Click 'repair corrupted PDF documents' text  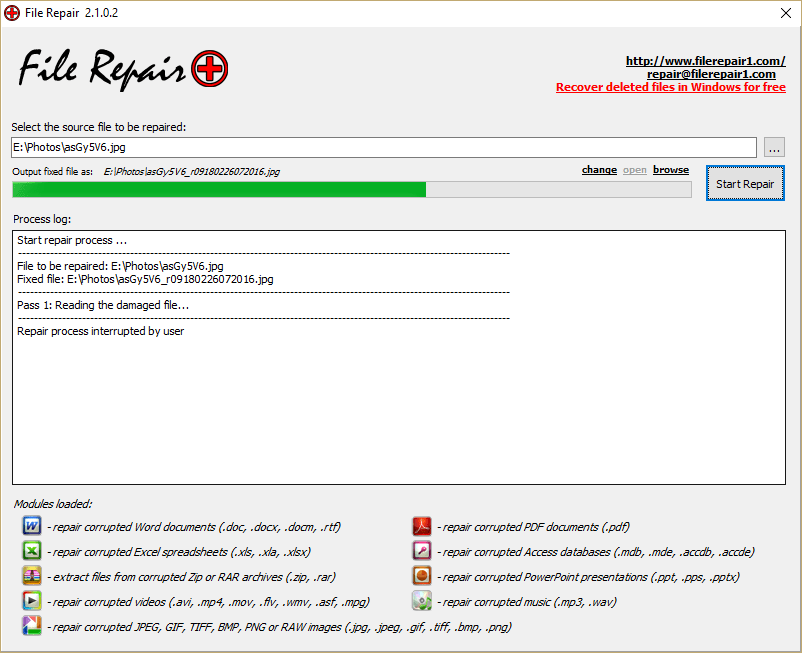coord(533,527)
